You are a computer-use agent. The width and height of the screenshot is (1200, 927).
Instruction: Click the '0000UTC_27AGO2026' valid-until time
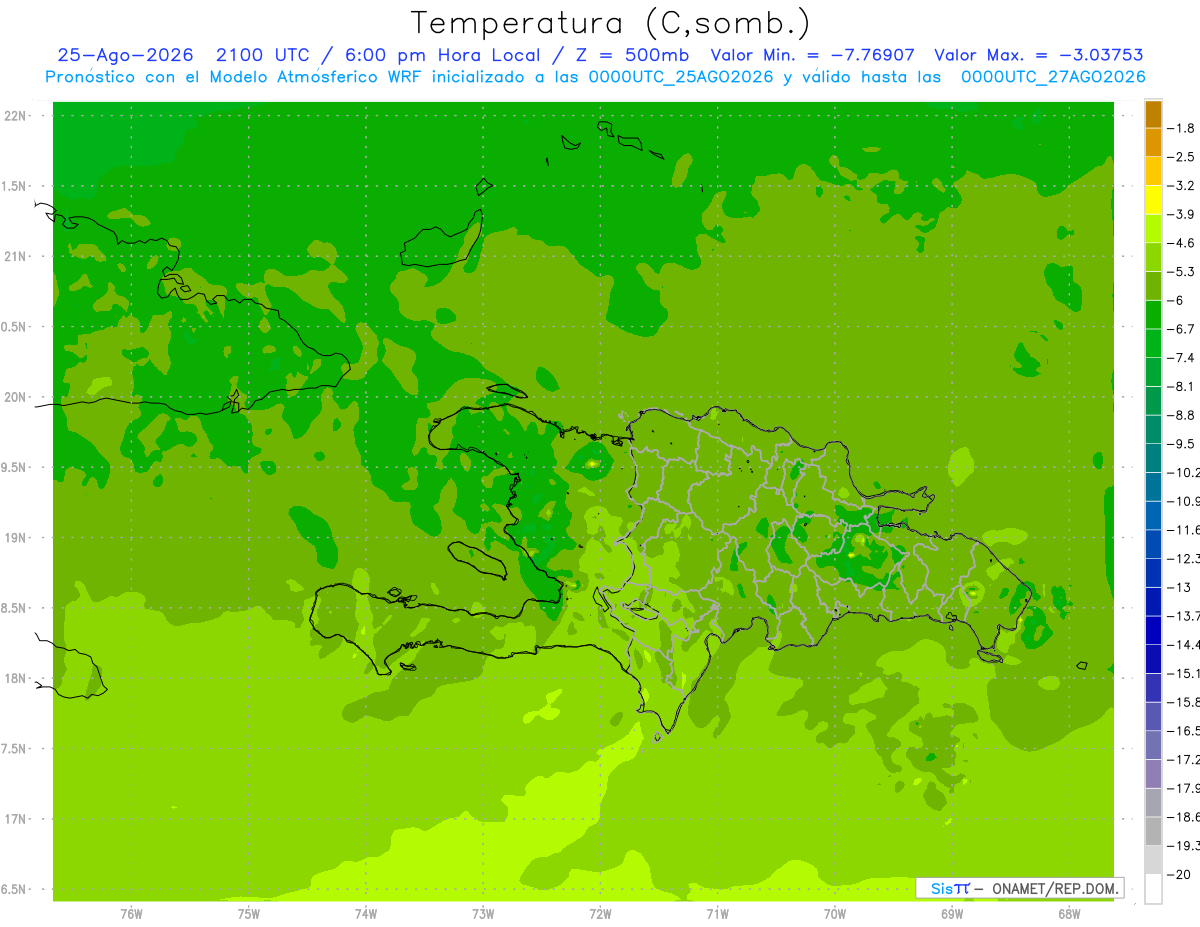pos(1053,77)
